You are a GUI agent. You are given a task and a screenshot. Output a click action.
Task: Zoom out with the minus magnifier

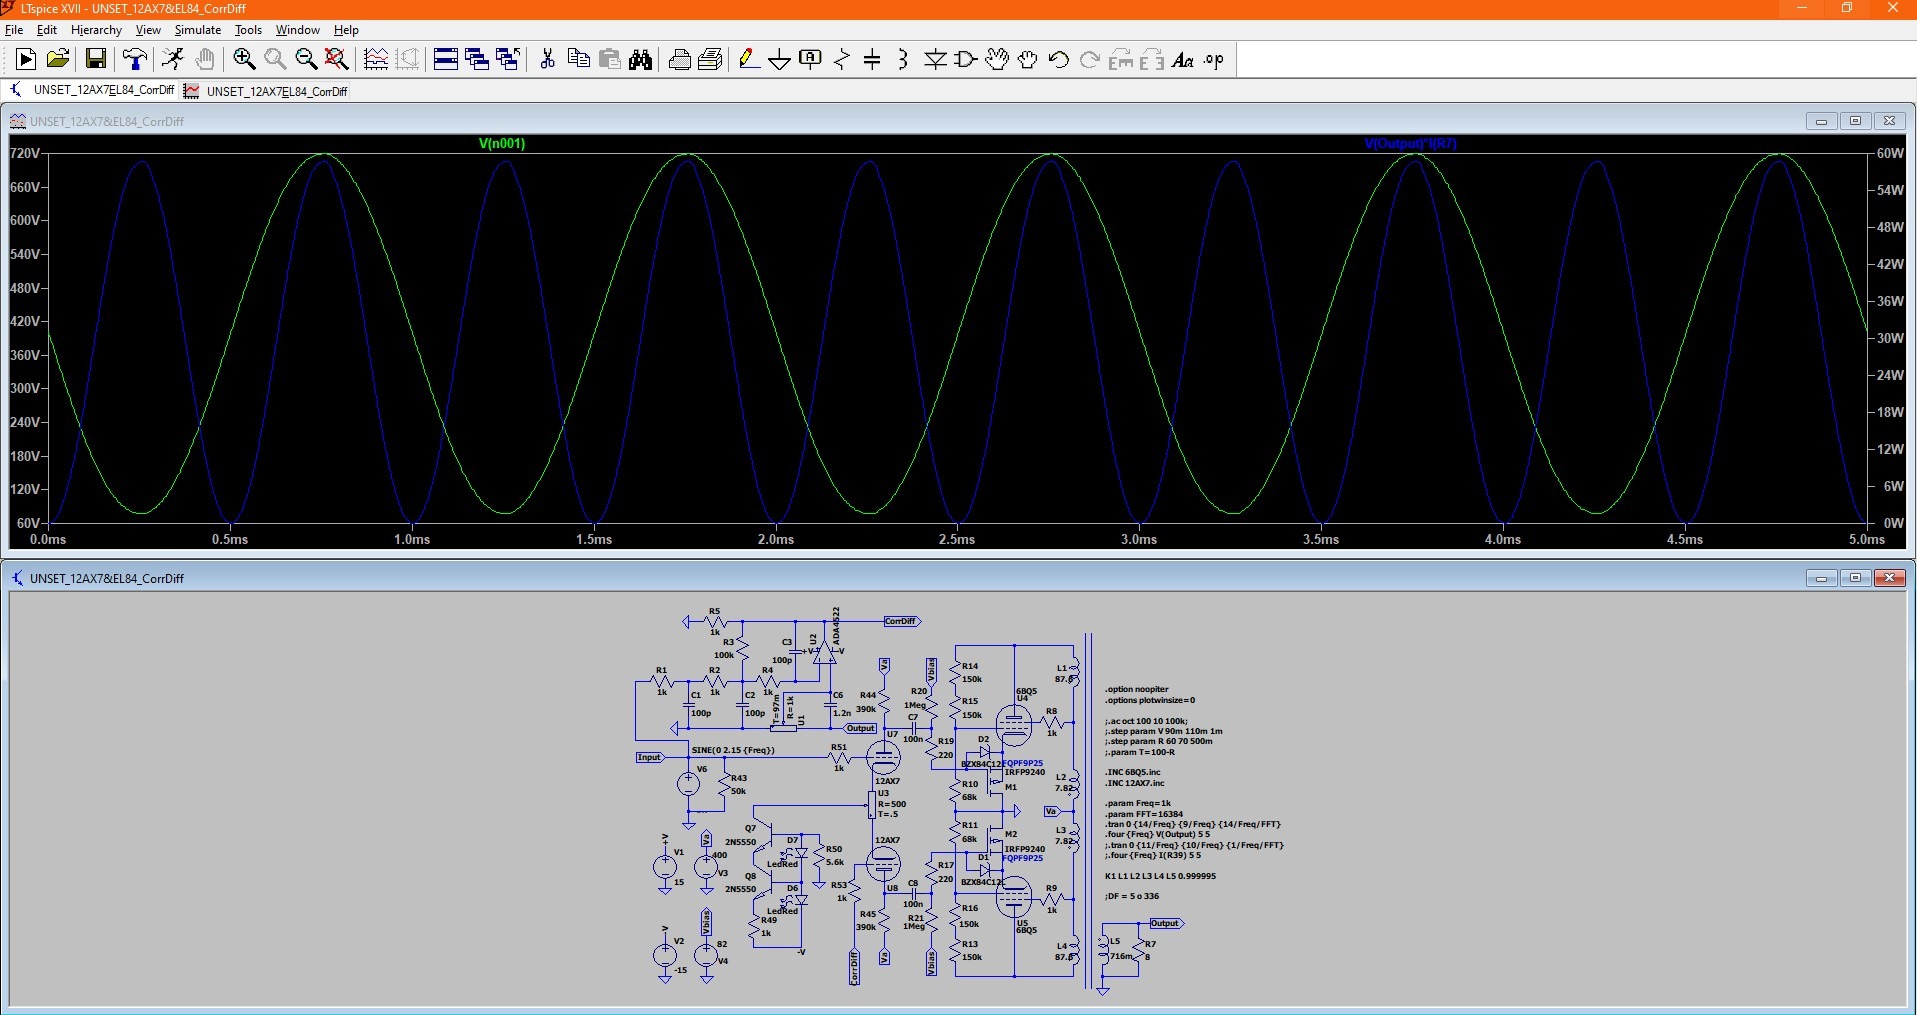306,60
